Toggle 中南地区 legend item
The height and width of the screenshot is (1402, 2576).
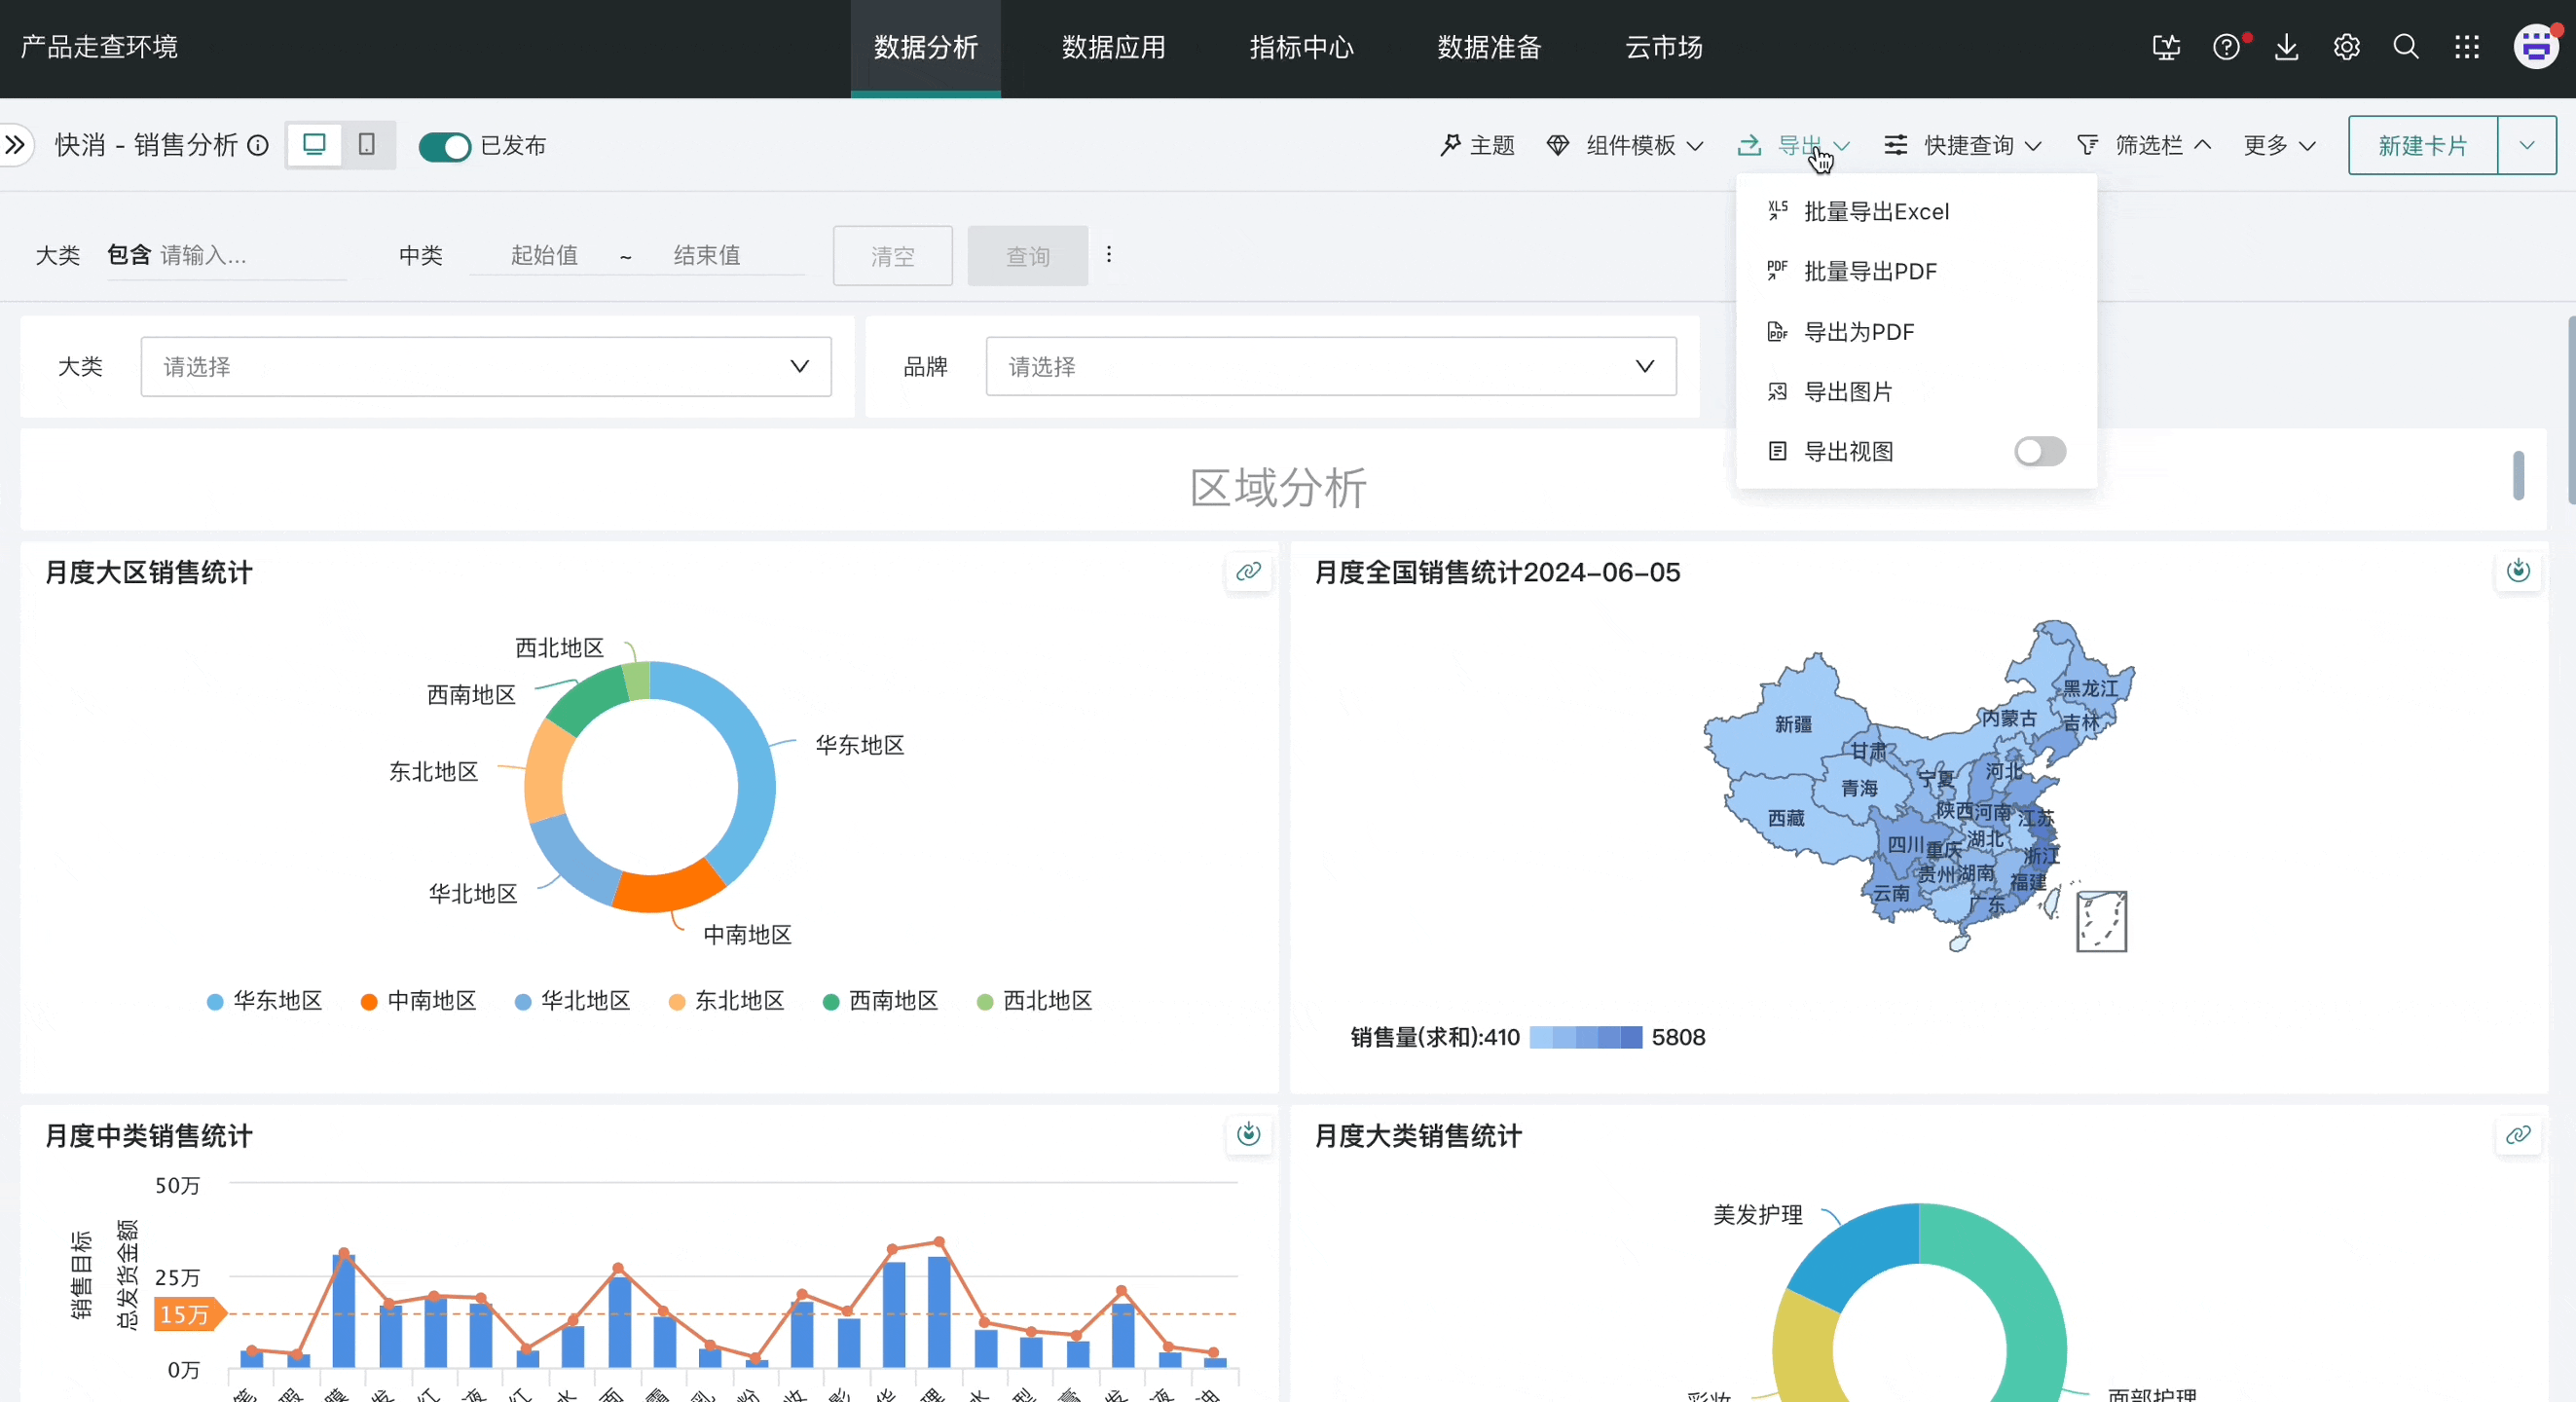click(x=419, y=1001)
